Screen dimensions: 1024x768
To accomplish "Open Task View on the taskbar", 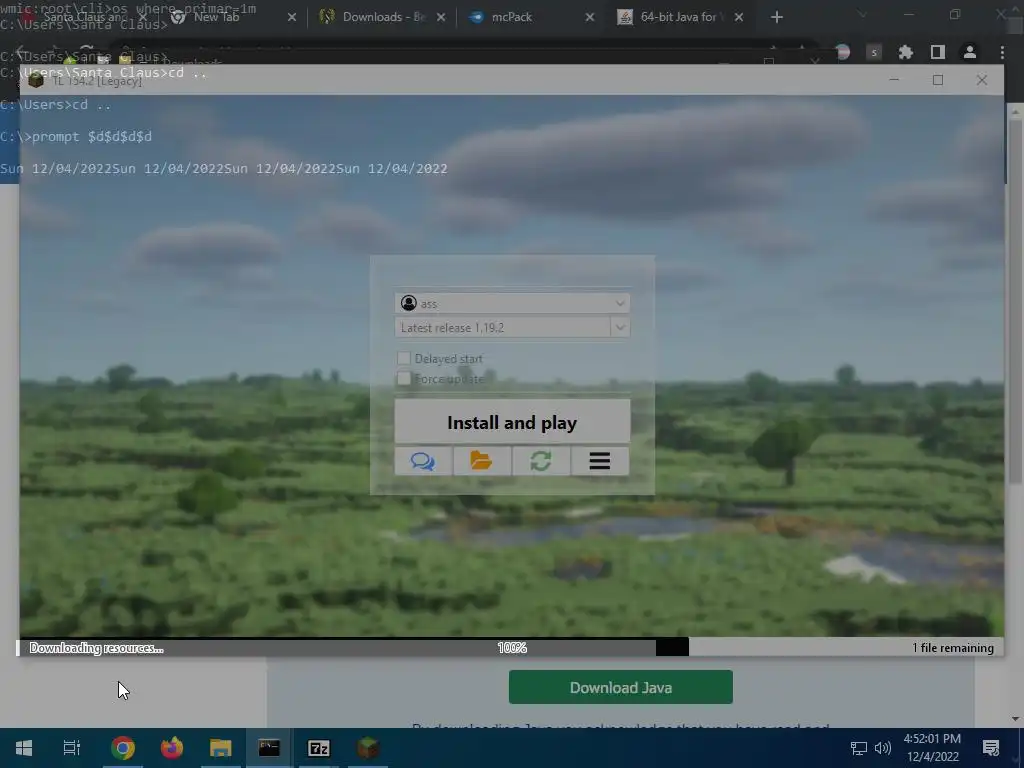I will (x=72, y=748).
